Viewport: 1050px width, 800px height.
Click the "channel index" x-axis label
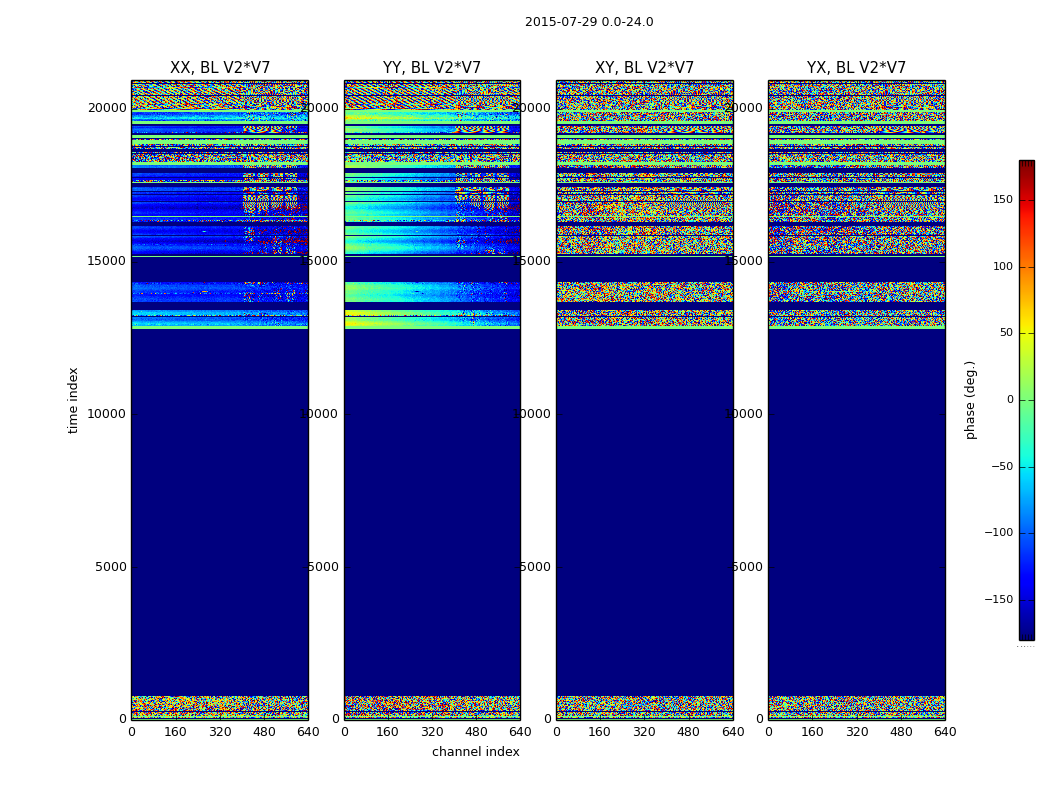coord(476,752)
